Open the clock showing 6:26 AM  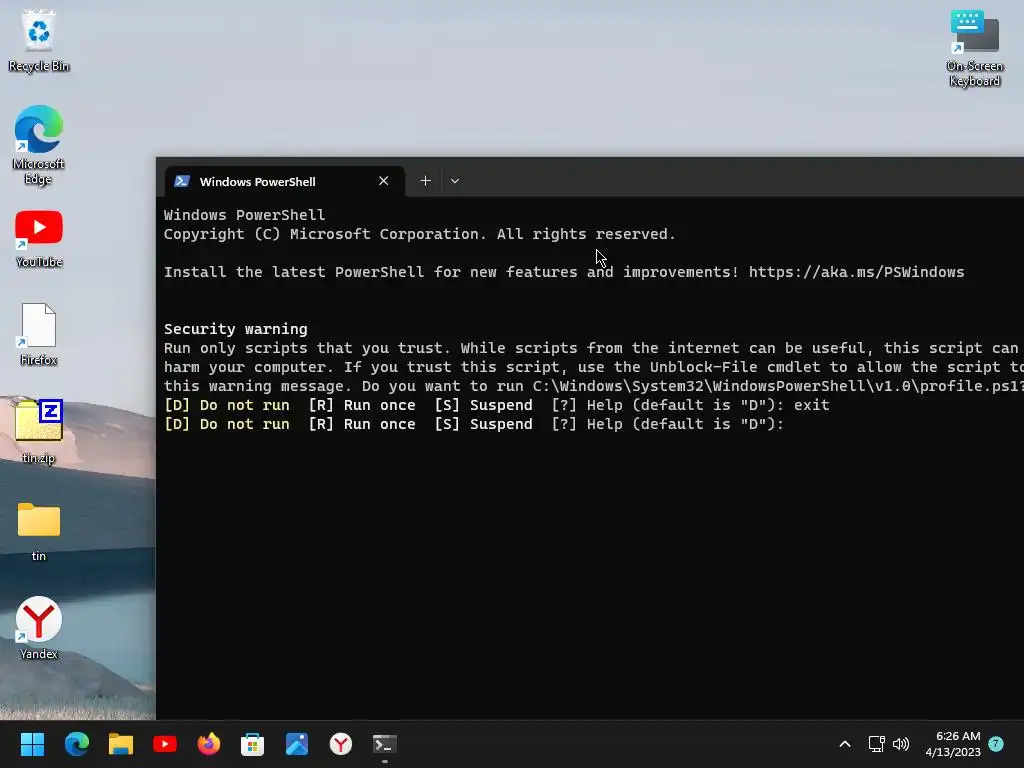click(953, 744)
